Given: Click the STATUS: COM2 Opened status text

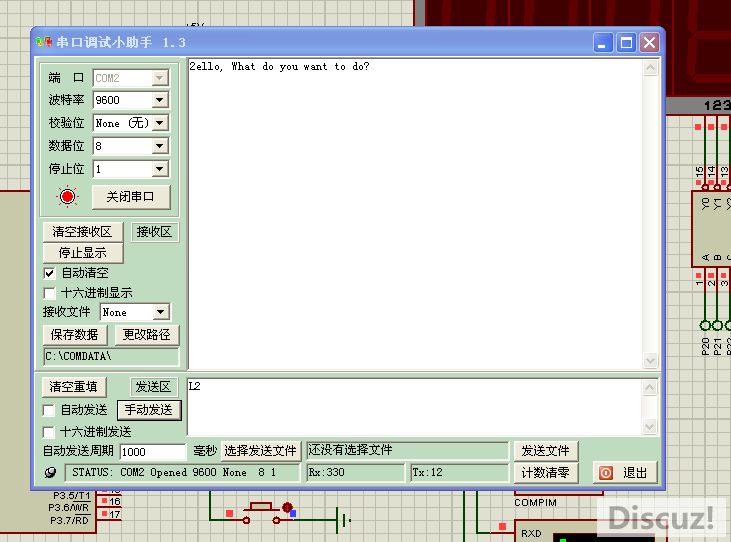Looking at the screenshot, I should [x=174, y=473].
